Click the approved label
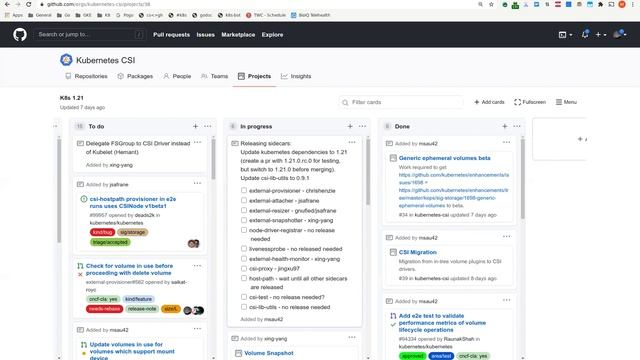The height and width of the screenshot is (360, 640). (412, 356)
